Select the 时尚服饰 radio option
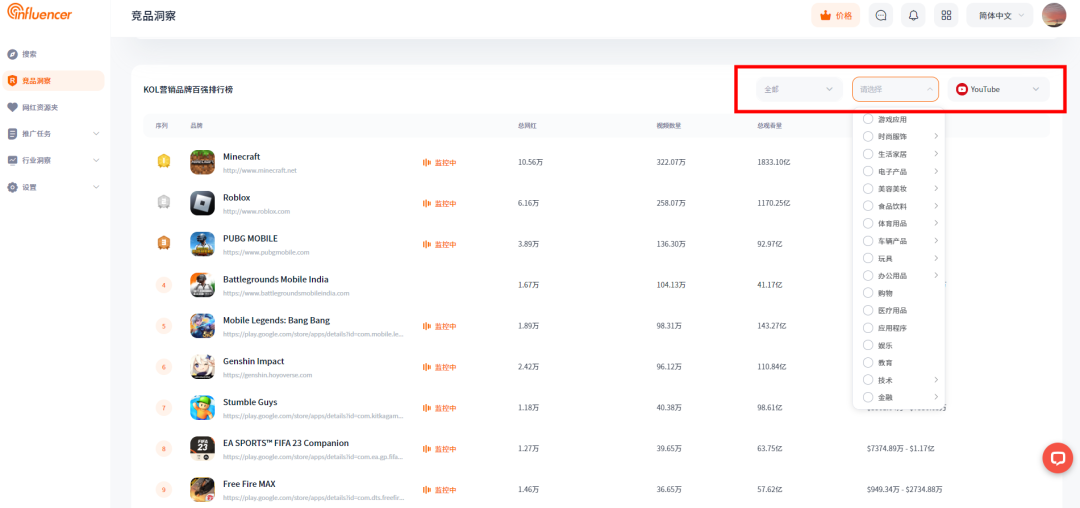 (868, 136)
